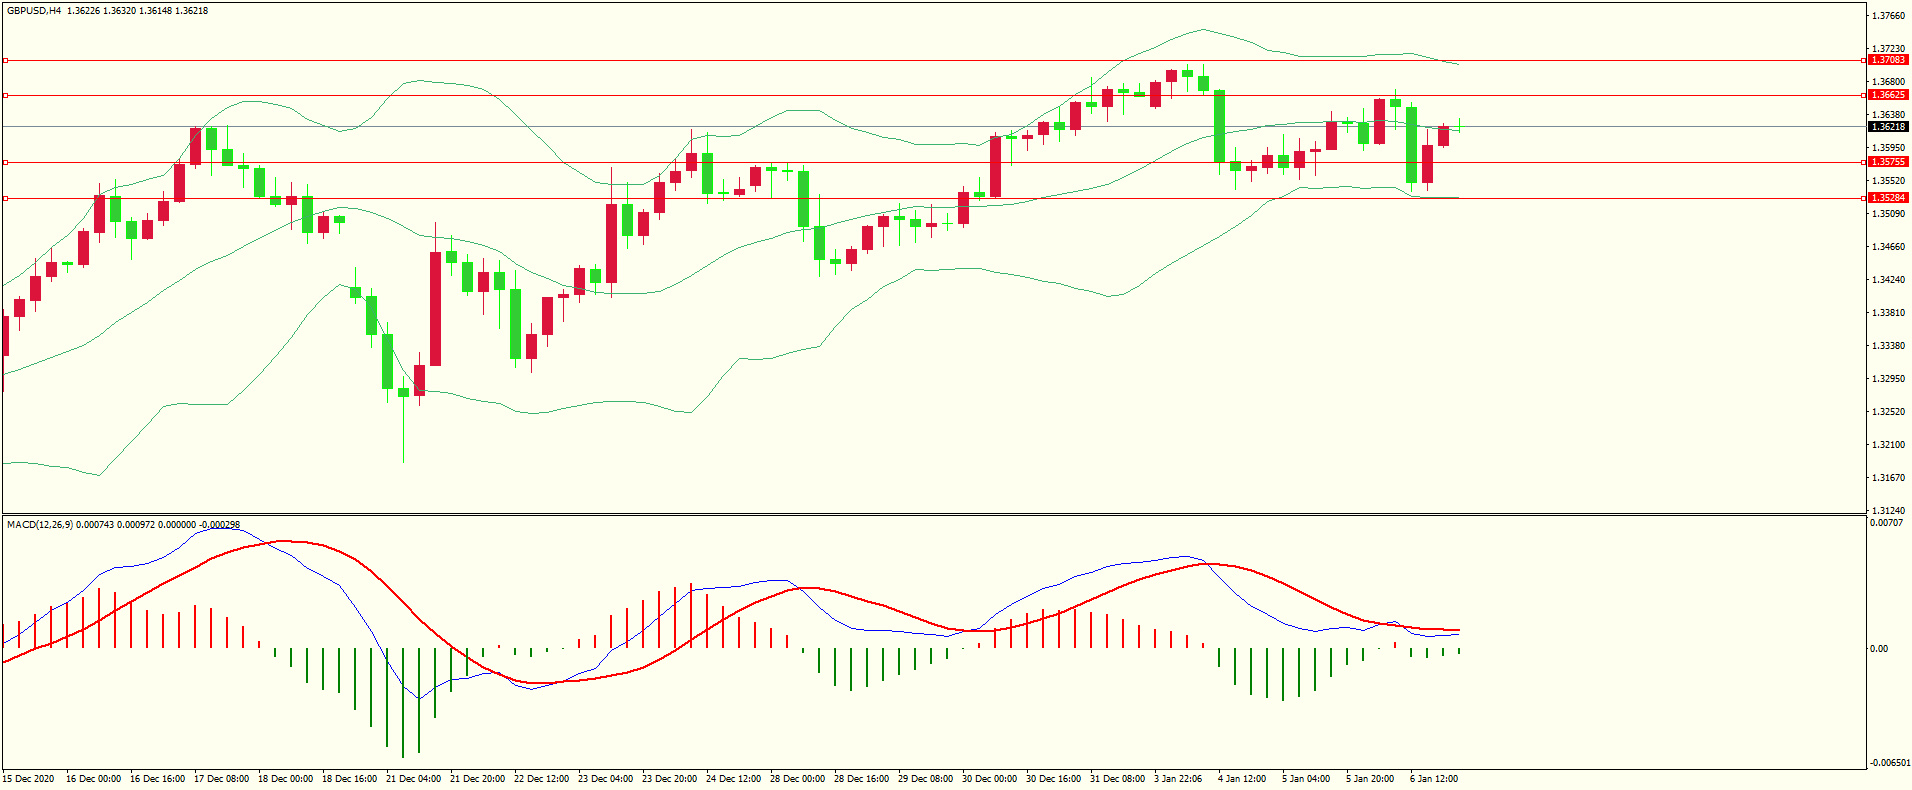Select the red 1.35755 price label
The image size is (1912, 790).
[x=1888, y=162]
